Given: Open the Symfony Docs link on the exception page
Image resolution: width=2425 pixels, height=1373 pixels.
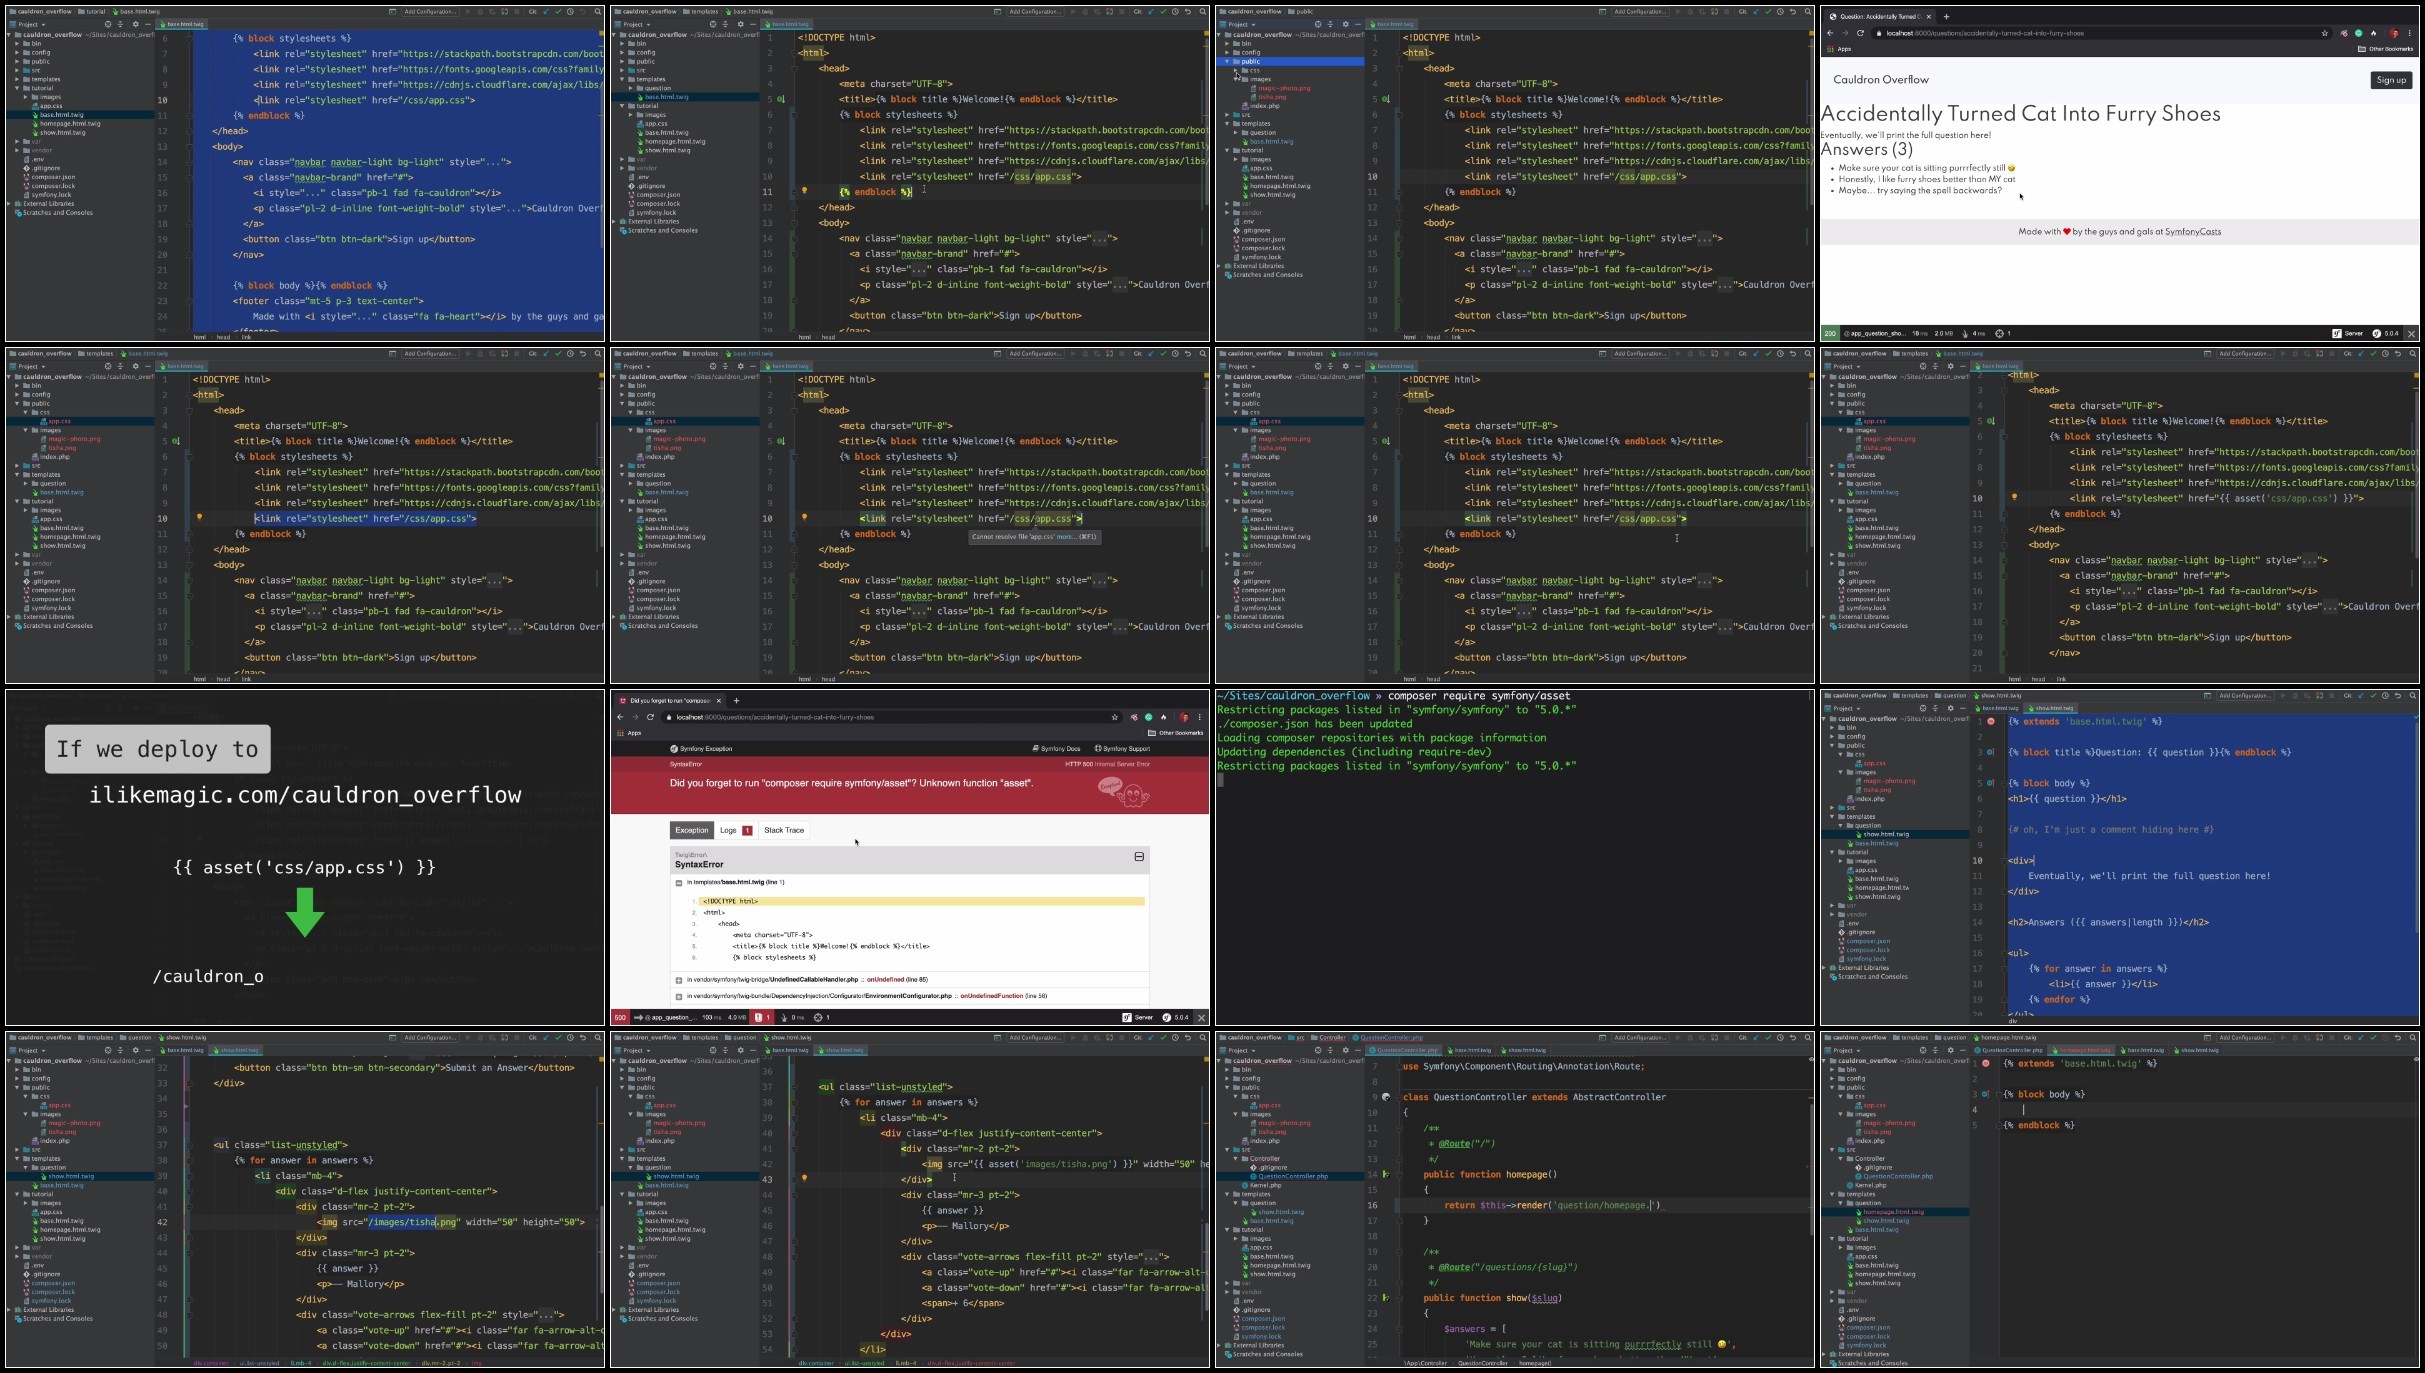Looking at the screenshot, I should coord(1056,748).
